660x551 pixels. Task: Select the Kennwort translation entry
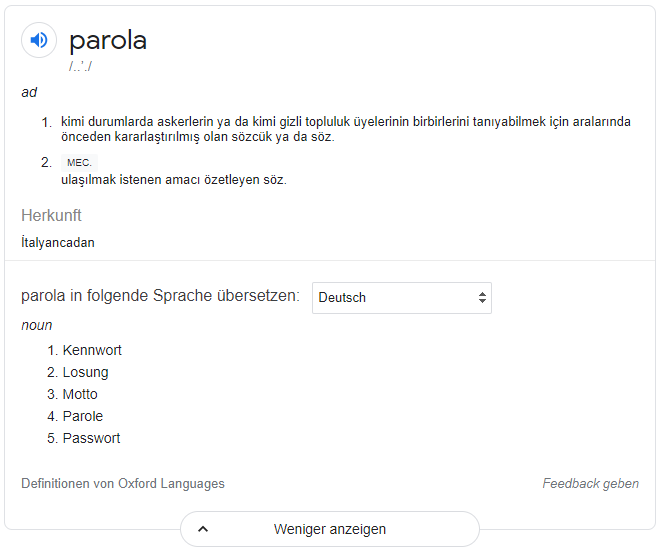[x=92, y=350]
